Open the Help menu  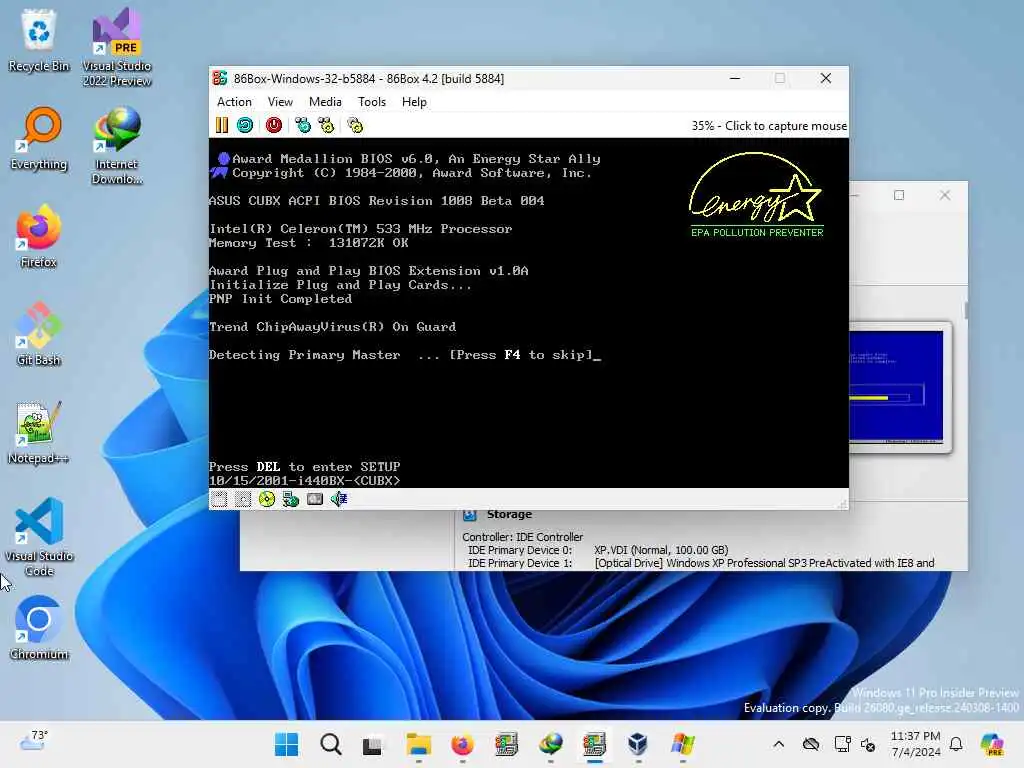click(414, 102)
